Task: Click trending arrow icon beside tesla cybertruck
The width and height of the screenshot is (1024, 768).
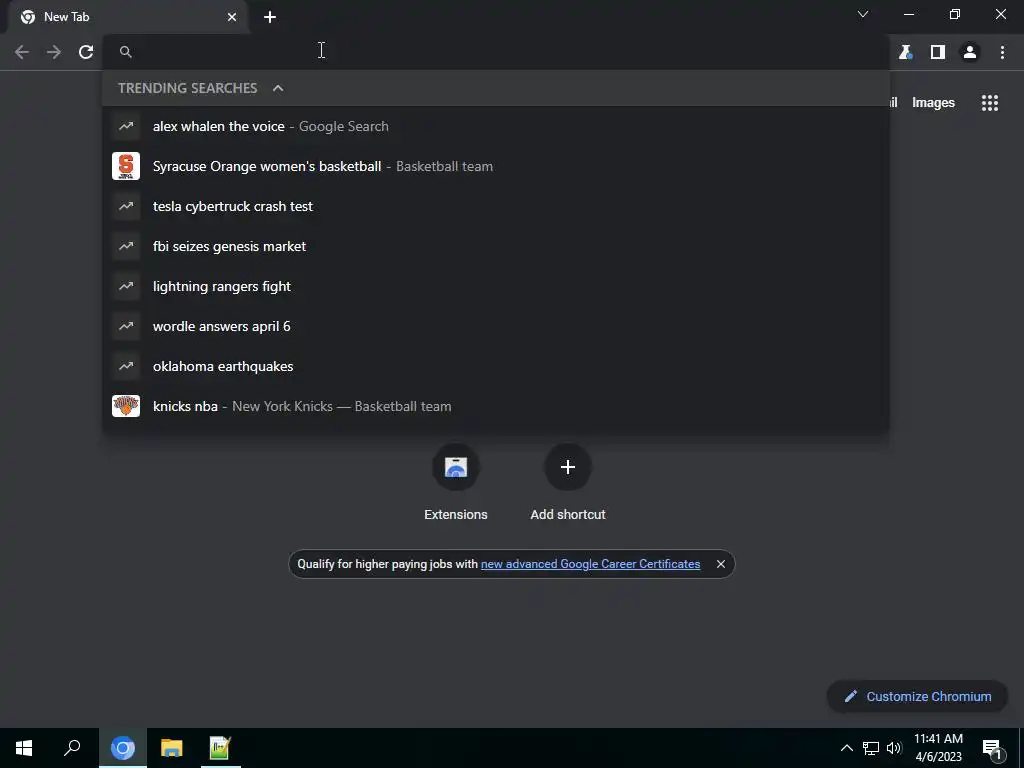Action: tap(126, 206)
